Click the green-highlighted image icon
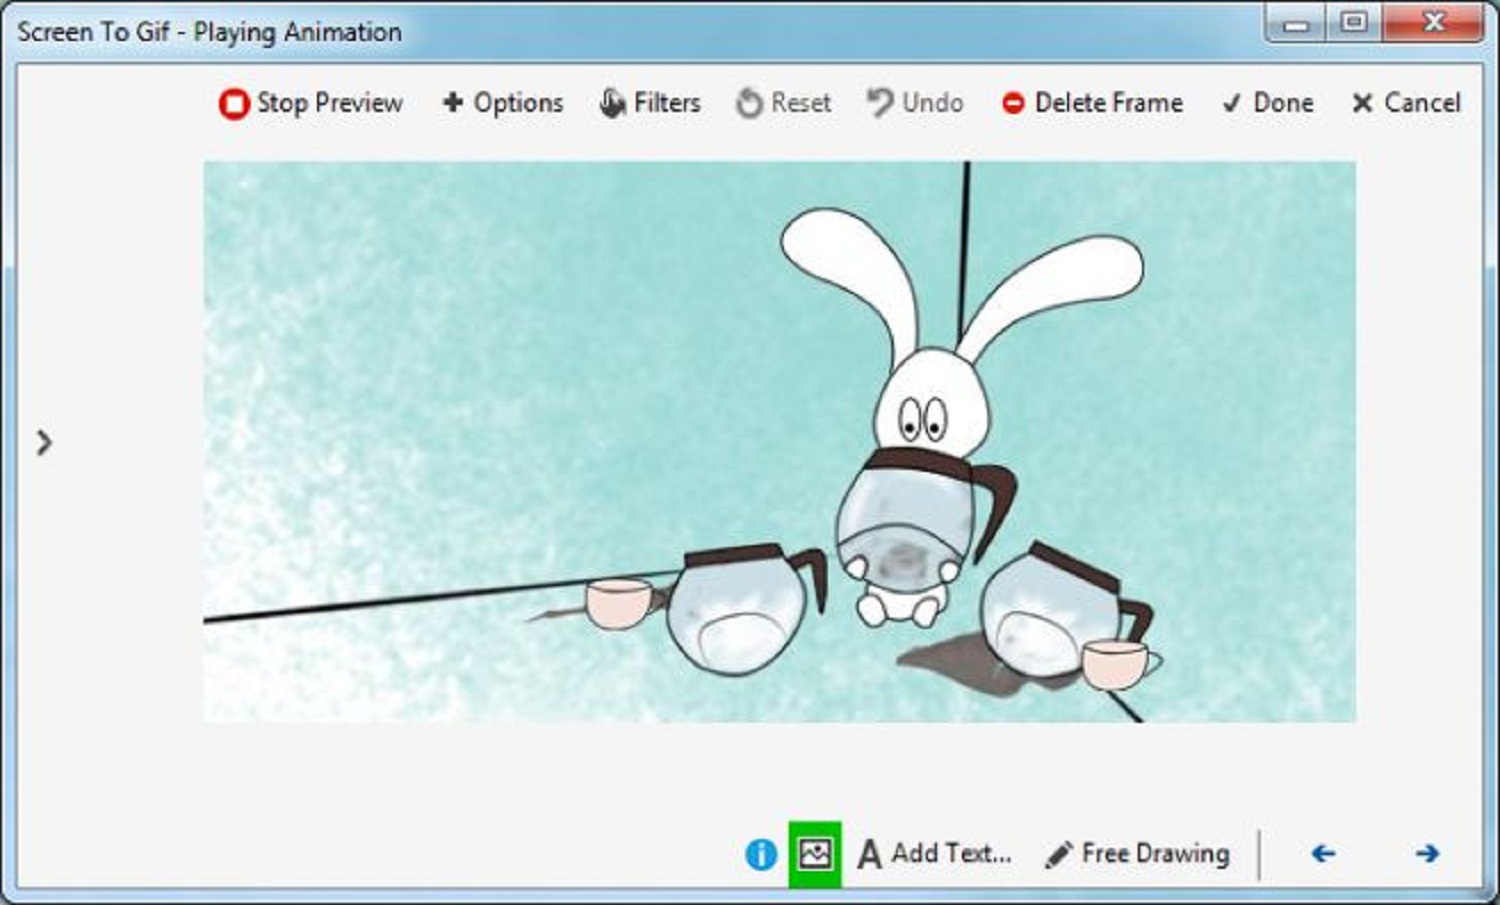Viewport: 1500px width, 905px height. click(x=815, y=854)
